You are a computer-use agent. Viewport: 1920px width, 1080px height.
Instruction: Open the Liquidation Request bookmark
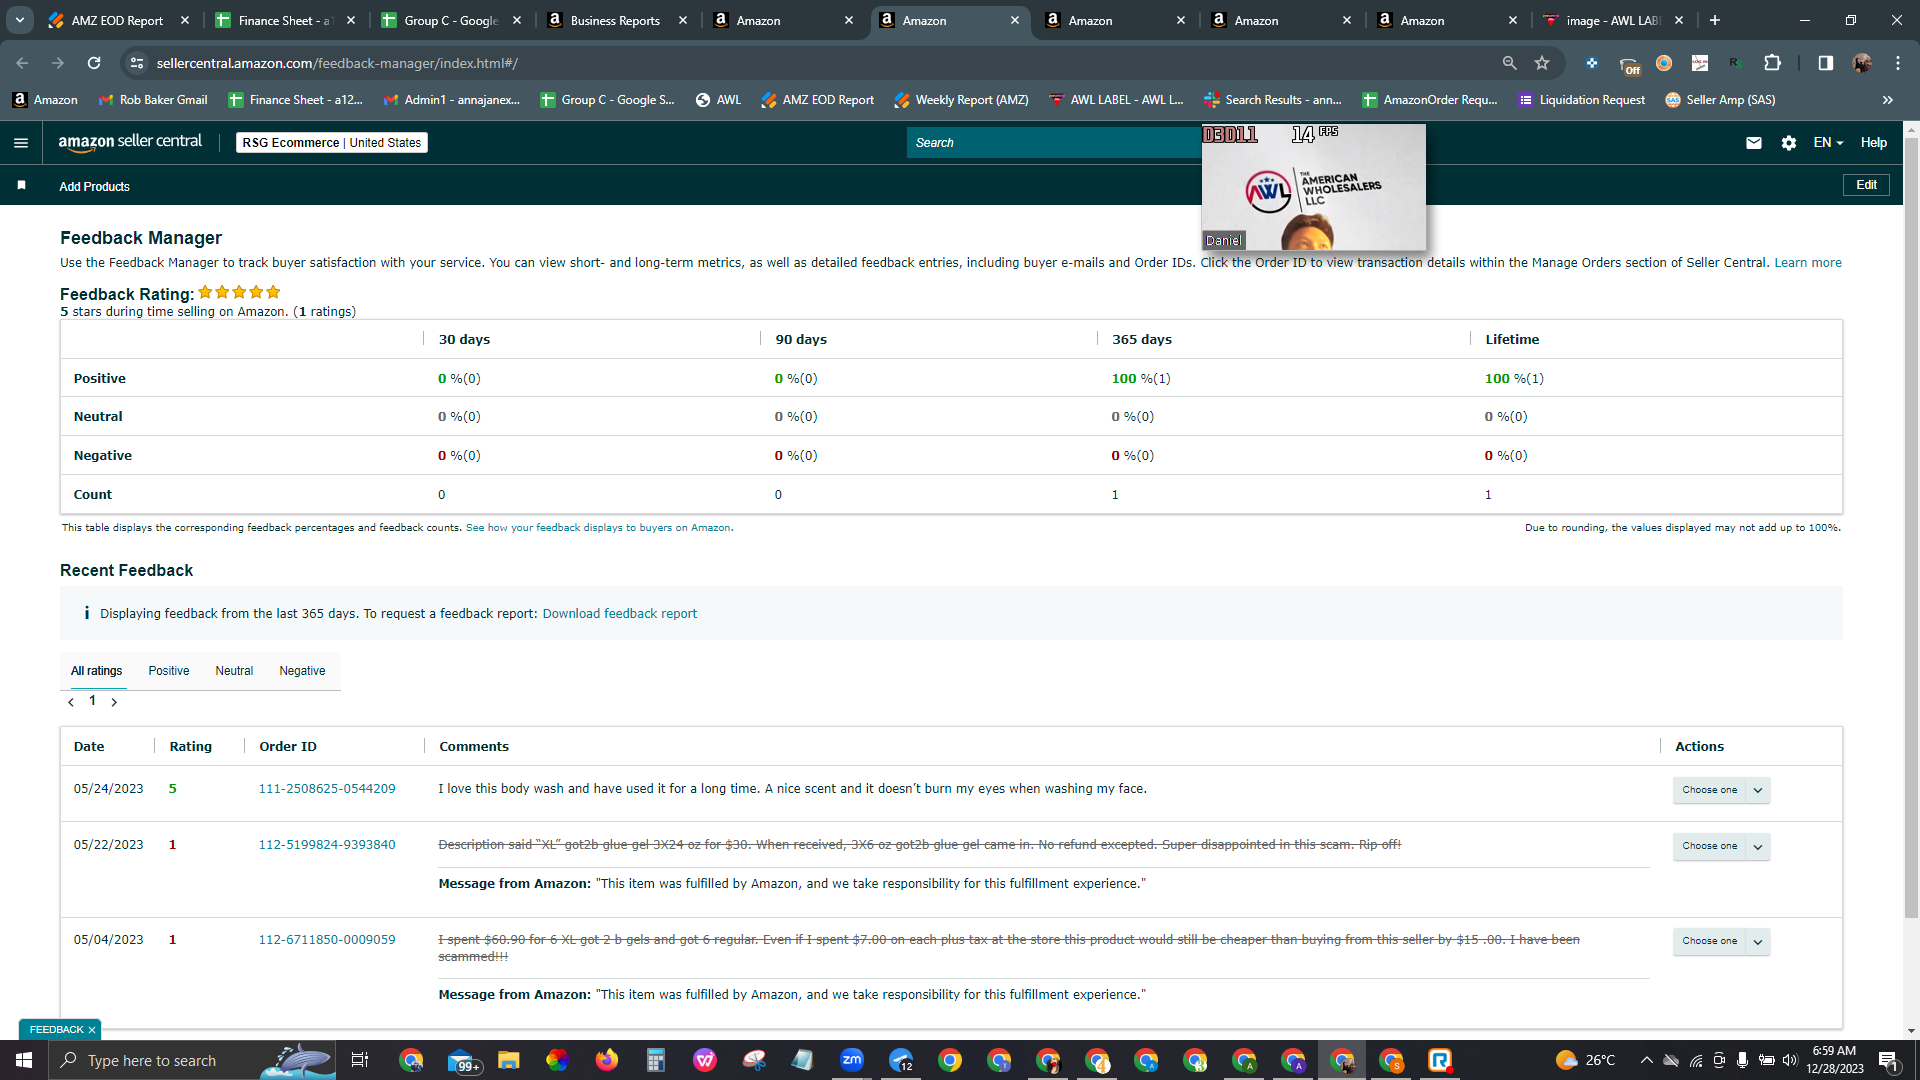pos(1581,100)
